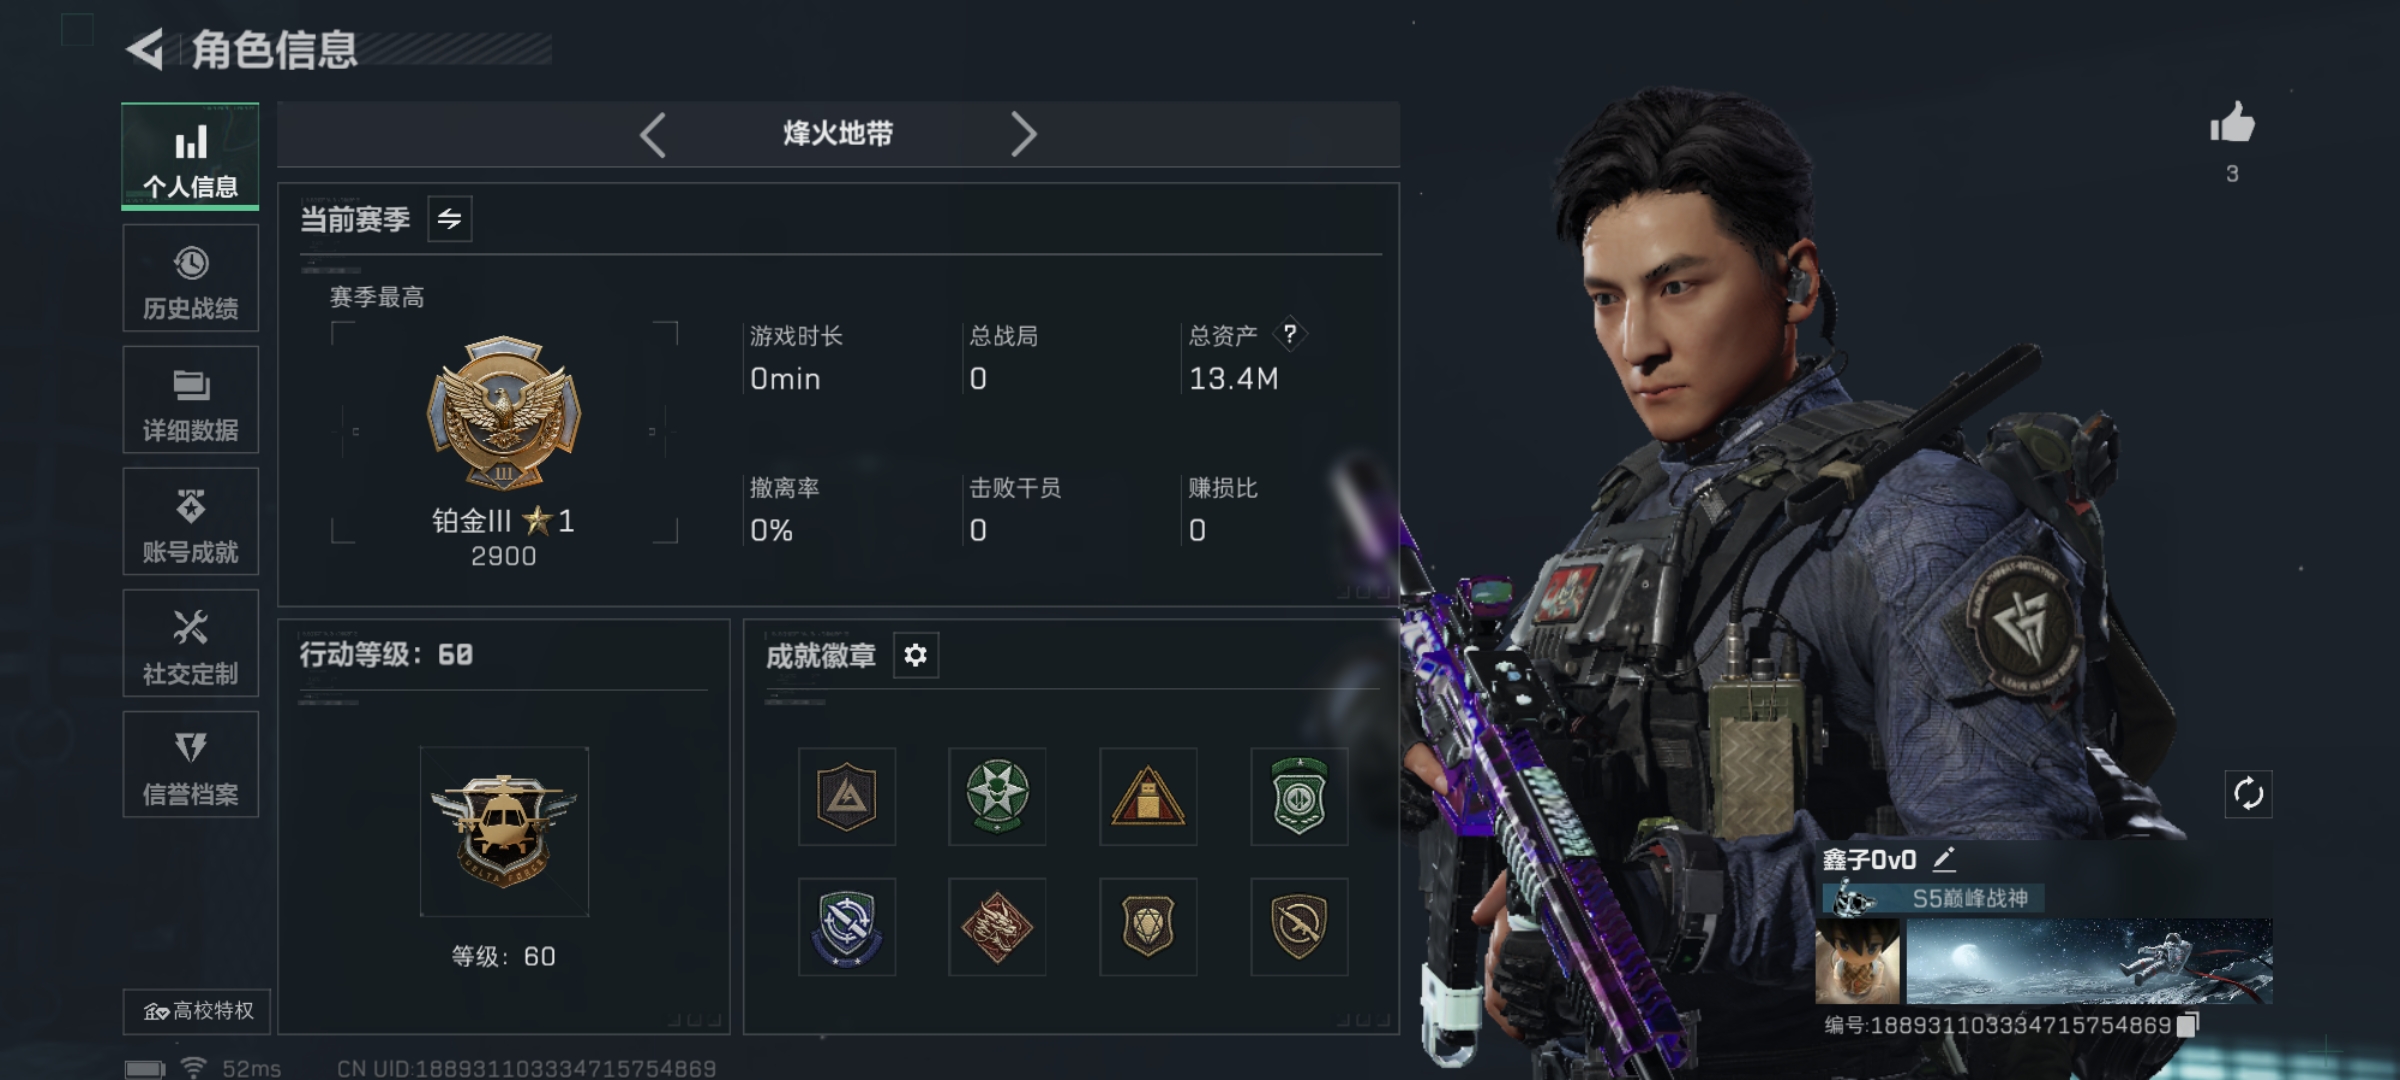Screen dimensions: 2400x1080
Task: Click the helicopter level 60 emblem
Action: pyautogui.click(x=504, y=831)
